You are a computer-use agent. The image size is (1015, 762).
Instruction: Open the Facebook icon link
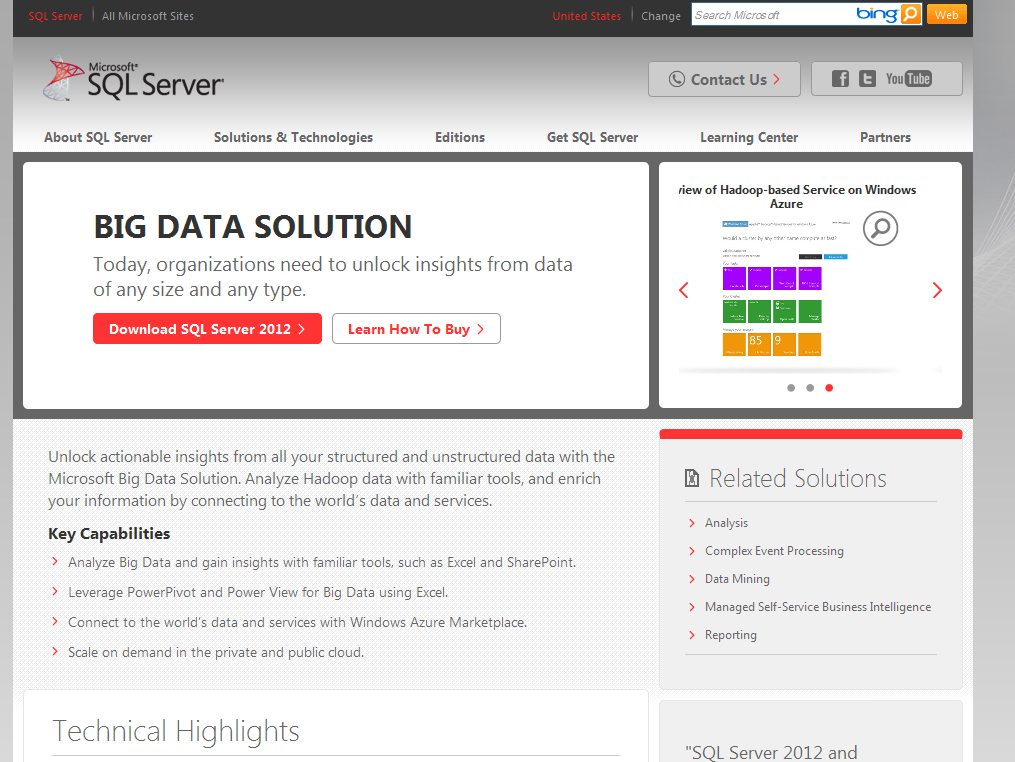840,79
